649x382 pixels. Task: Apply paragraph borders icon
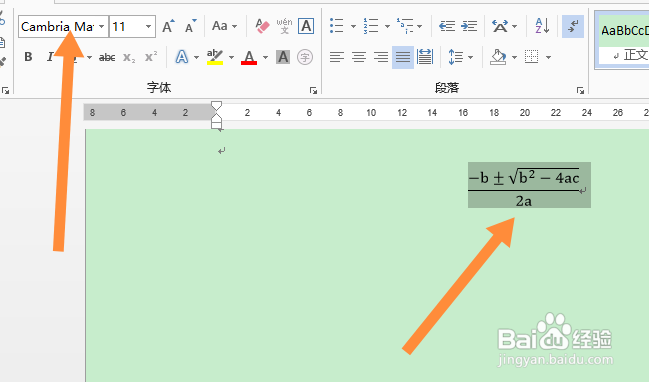pyautogui.click(x=531, y=57)
